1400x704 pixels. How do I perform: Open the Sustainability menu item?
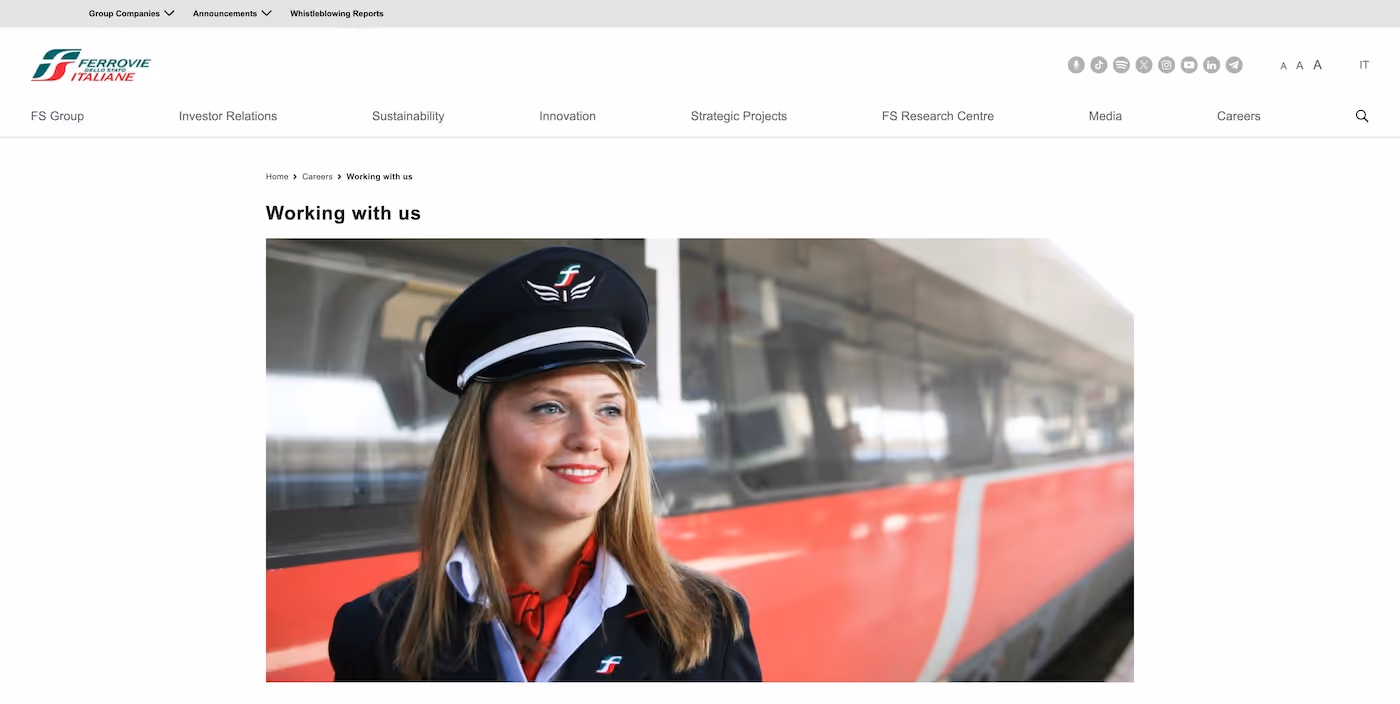pos(407,115)
